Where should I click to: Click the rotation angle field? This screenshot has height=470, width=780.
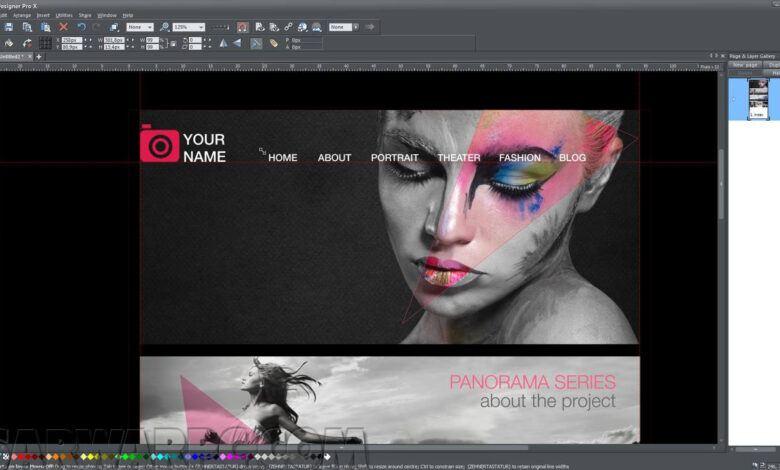tap(195, 40)
